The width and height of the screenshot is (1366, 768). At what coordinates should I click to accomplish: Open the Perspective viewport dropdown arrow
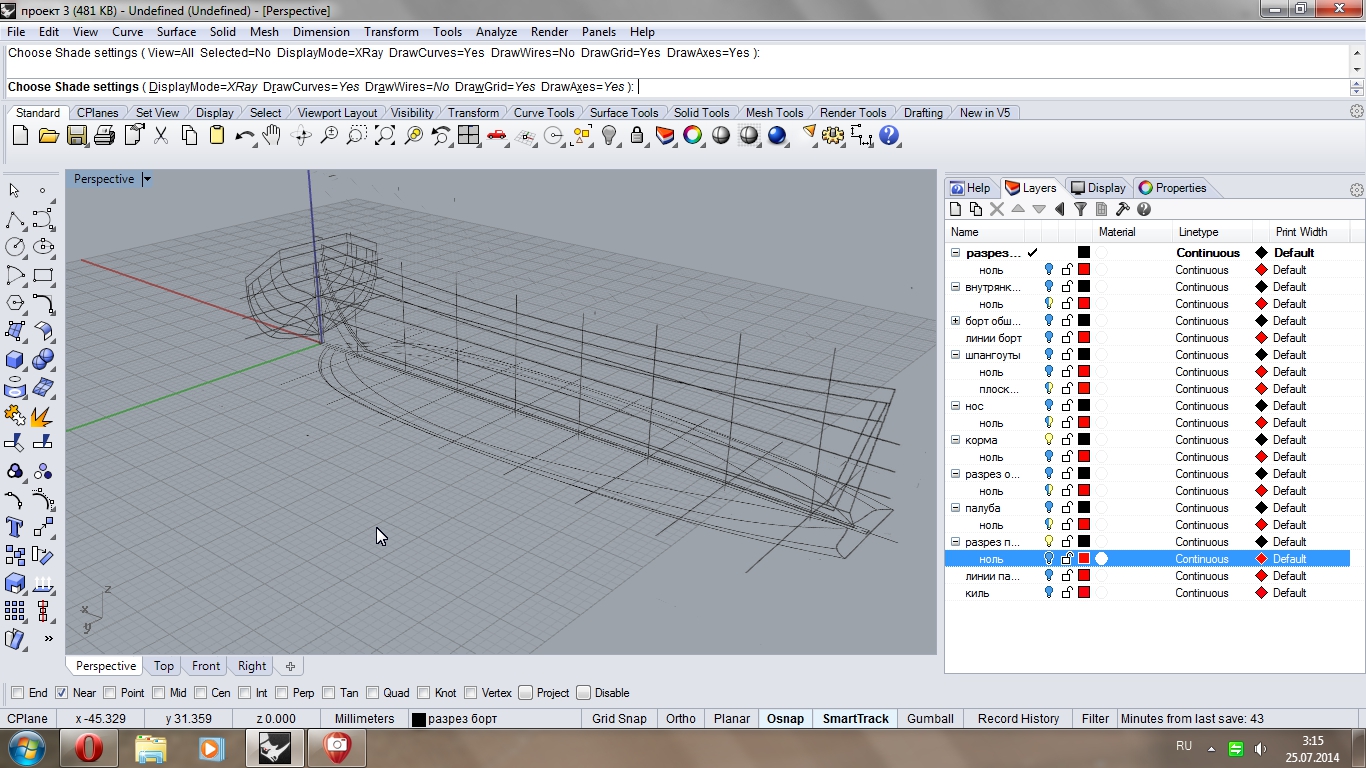tap(147, 179)
